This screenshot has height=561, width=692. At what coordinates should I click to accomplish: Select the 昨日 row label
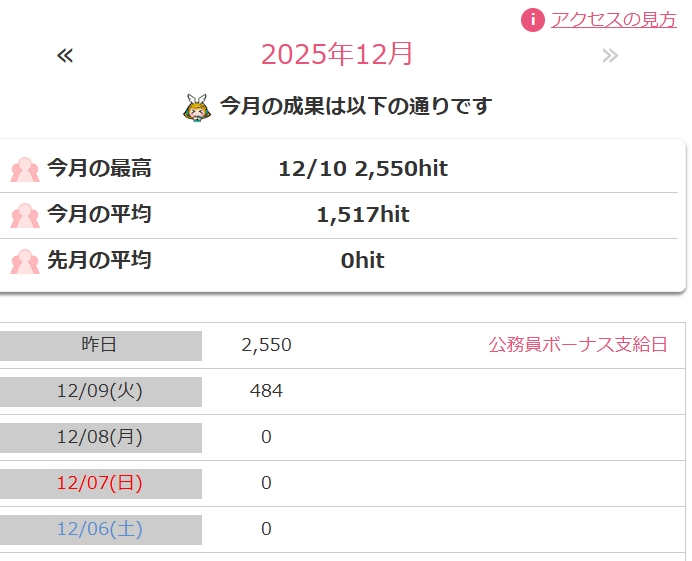click(100, 345)
